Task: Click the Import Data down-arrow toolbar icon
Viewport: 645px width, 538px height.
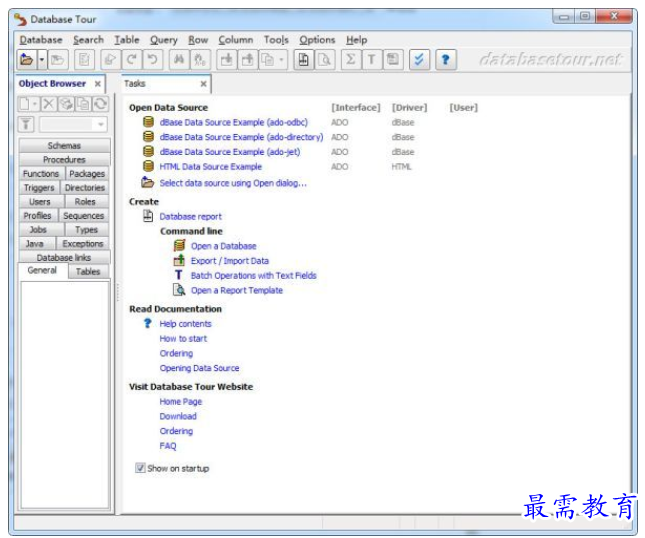Action: pos(227,60)
